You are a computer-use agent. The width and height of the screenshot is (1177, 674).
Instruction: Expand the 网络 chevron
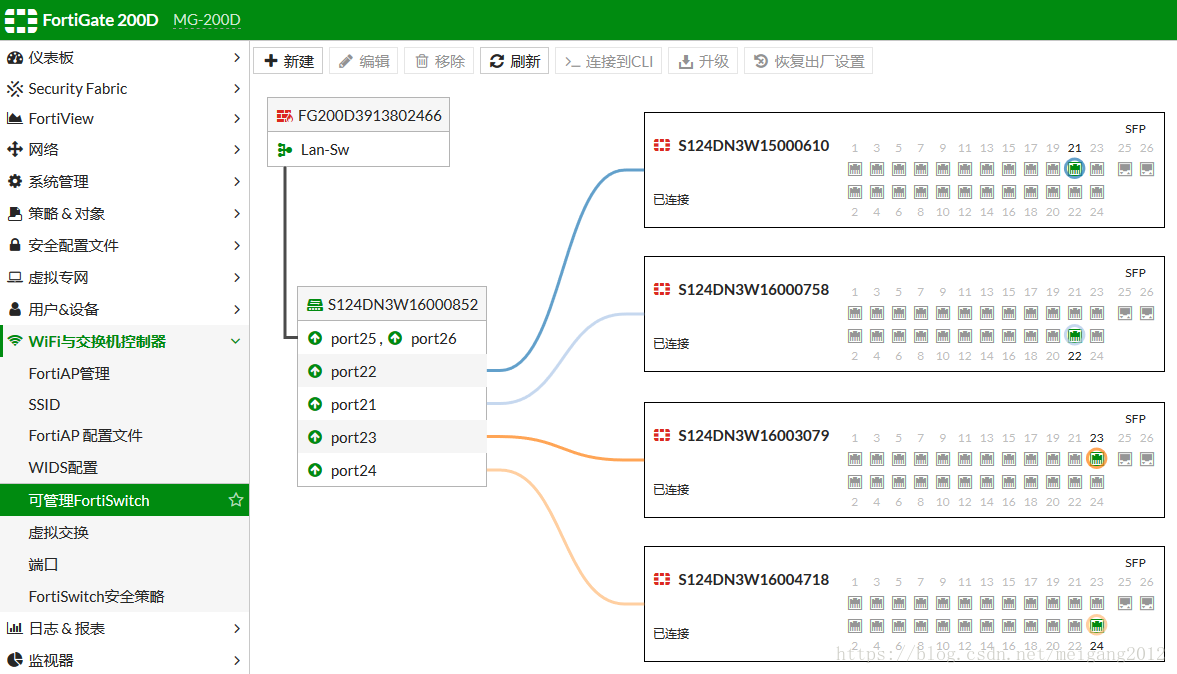(x=236, y=149)
